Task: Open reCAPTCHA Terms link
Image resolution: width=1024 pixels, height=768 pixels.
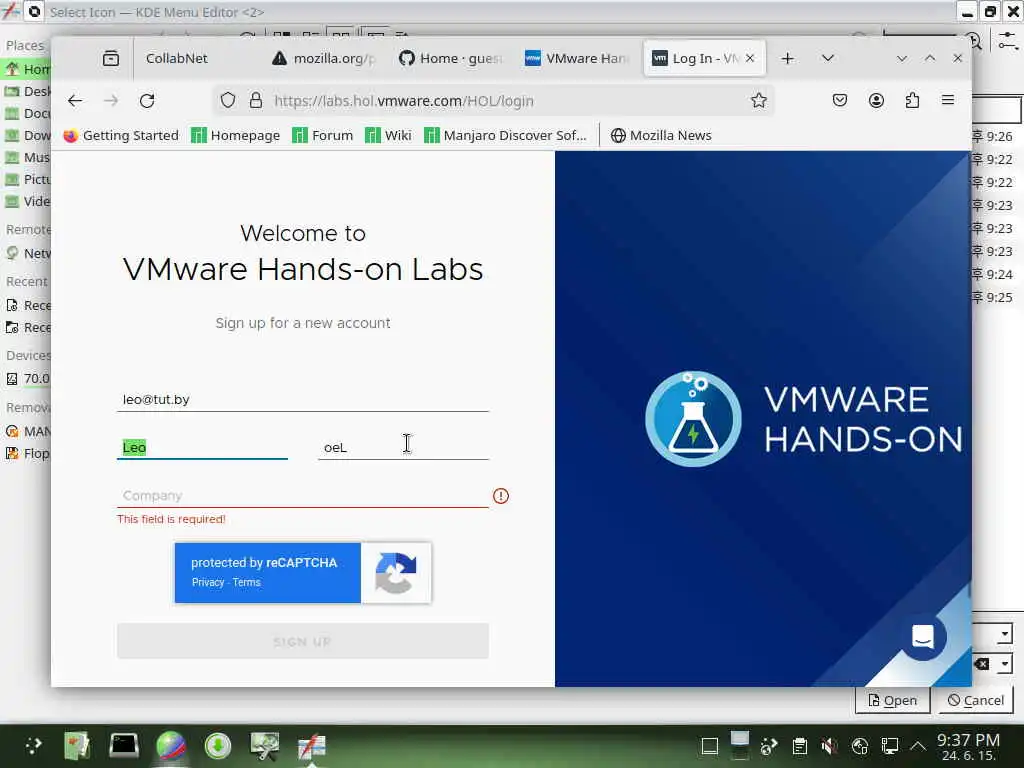Action: pos(246,582)
